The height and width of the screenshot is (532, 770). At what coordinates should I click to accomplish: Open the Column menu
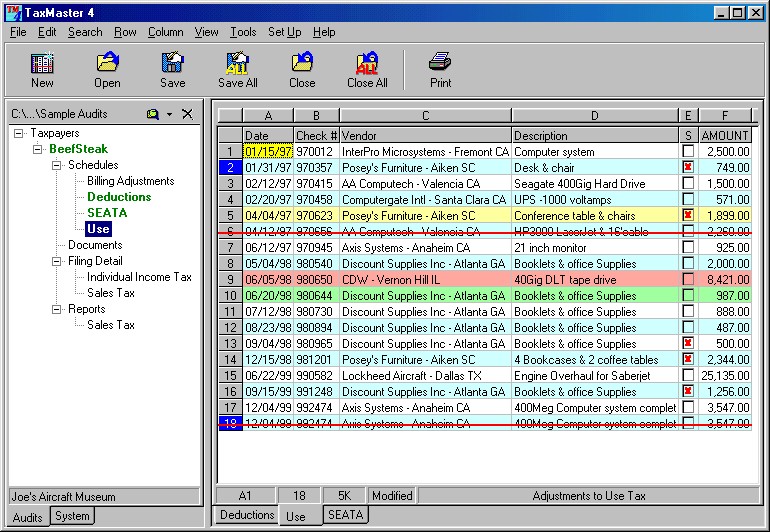(x=165, y=32)
